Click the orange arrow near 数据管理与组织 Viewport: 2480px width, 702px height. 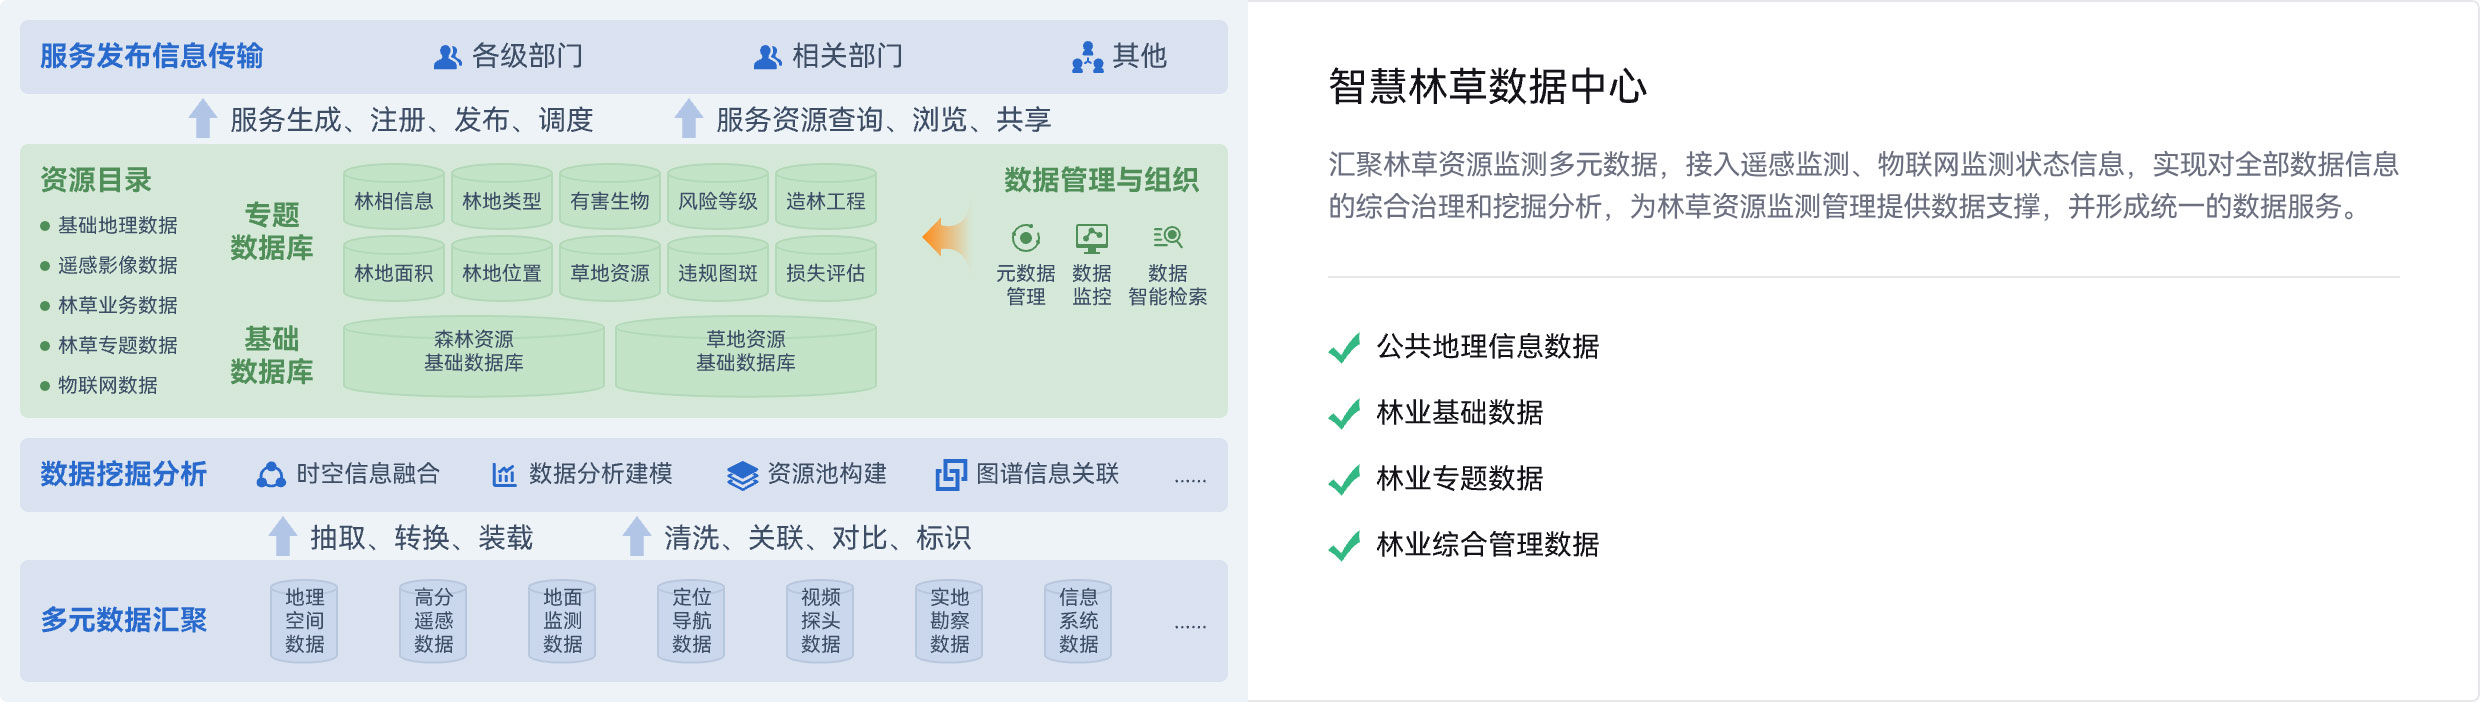(946, 236)
